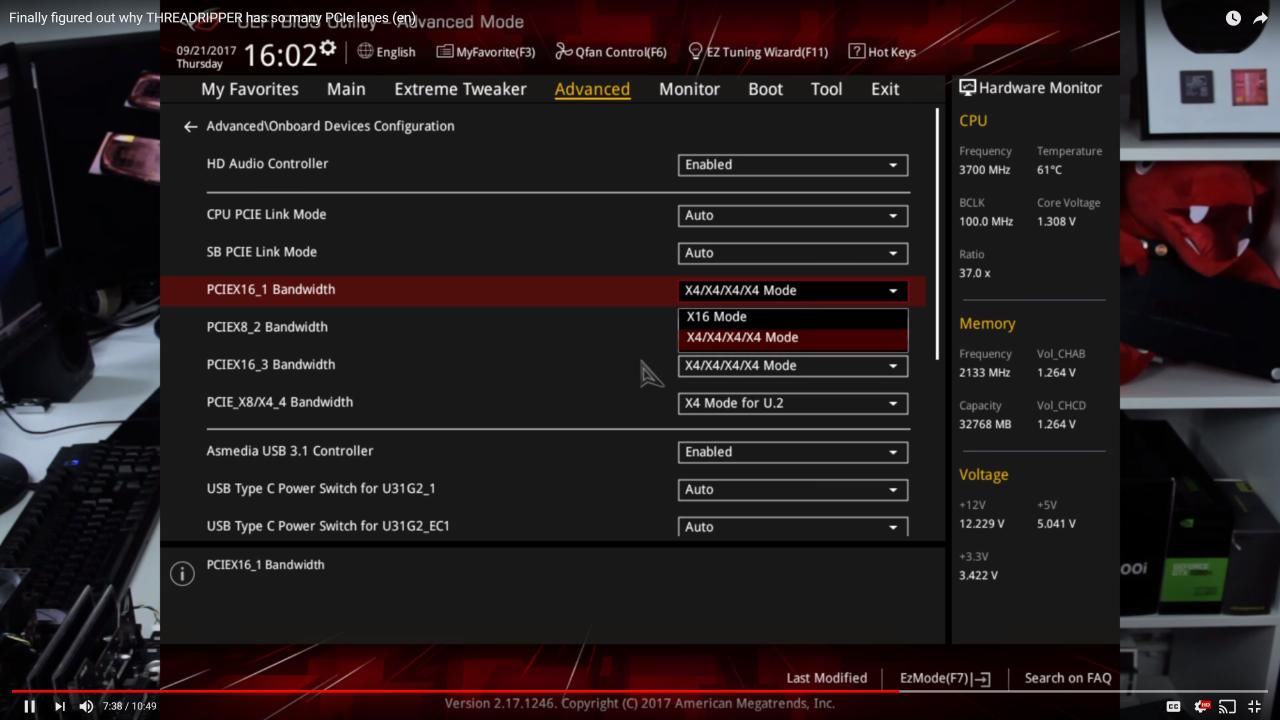Viewport: 1280px width, 720px height.
Task: Switch to EzMode(F7)
Action: pyautogui.click(x=945, y=678)
